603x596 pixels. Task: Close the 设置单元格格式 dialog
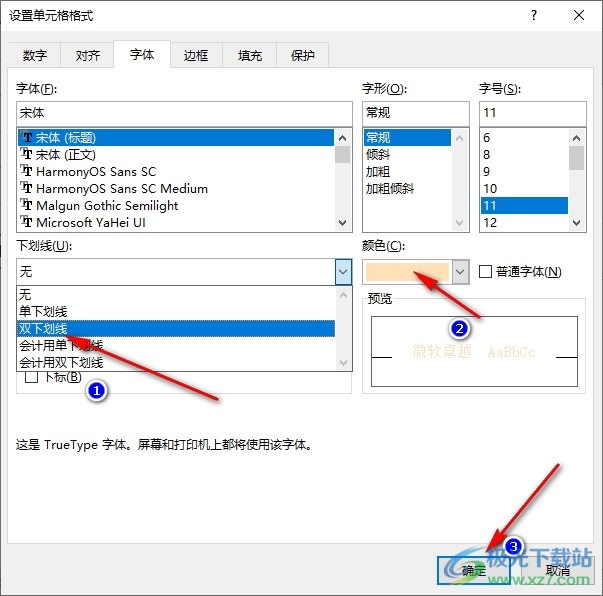pyautogui.click(x=579, y=15)
